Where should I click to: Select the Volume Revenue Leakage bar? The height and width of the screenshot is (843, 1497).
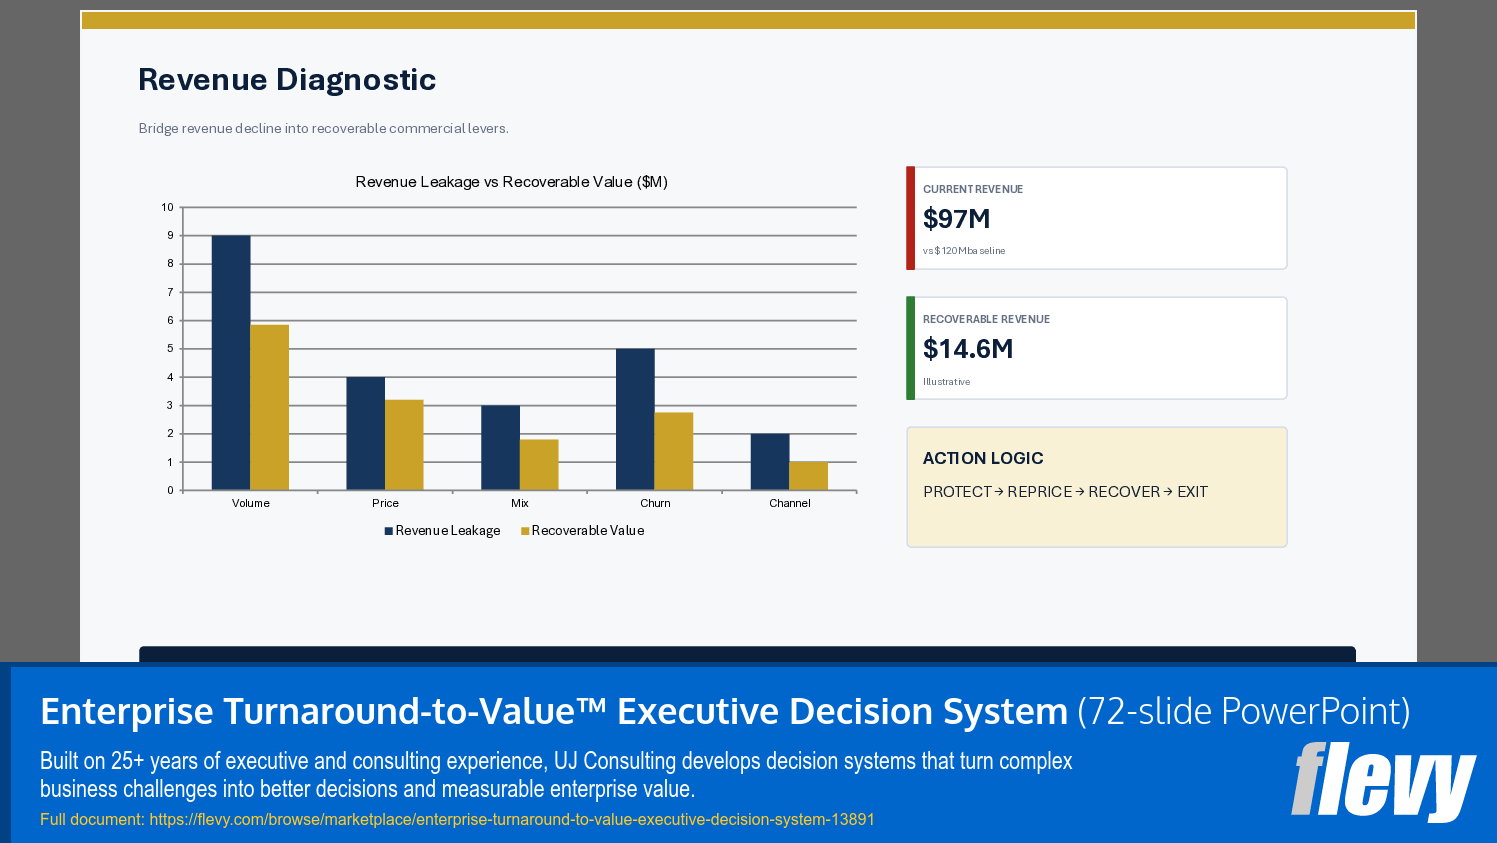tap(231, 363)
